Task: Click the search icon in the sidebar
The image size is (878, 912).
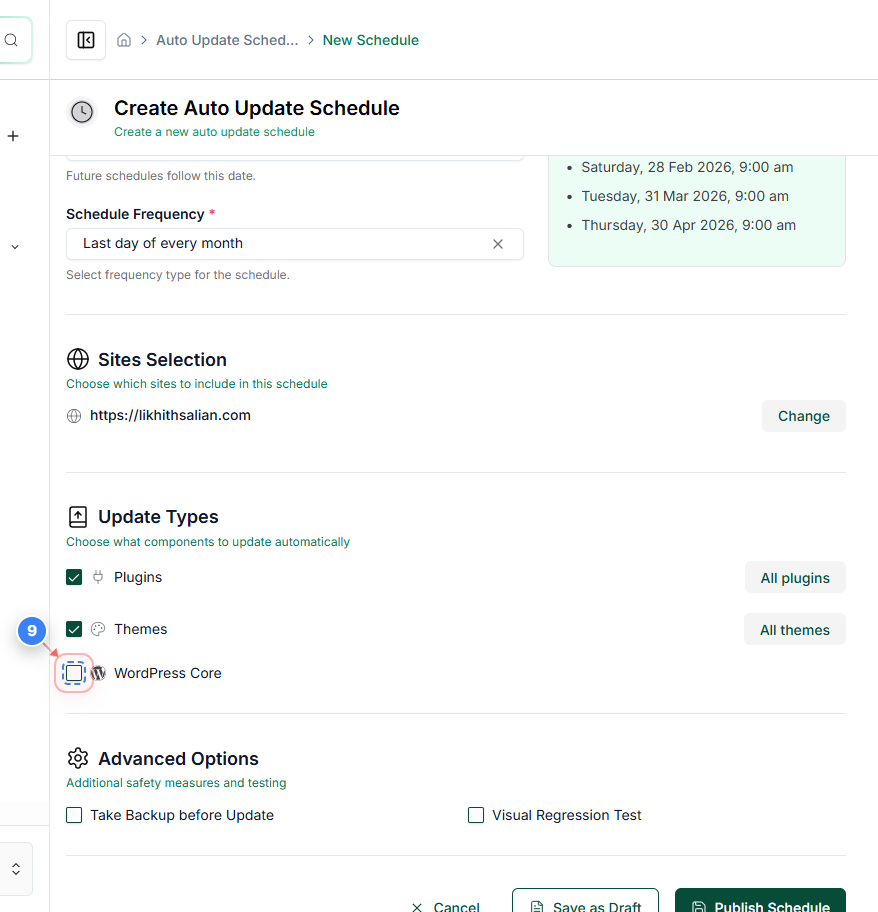Action: click(x=10, y=40)
